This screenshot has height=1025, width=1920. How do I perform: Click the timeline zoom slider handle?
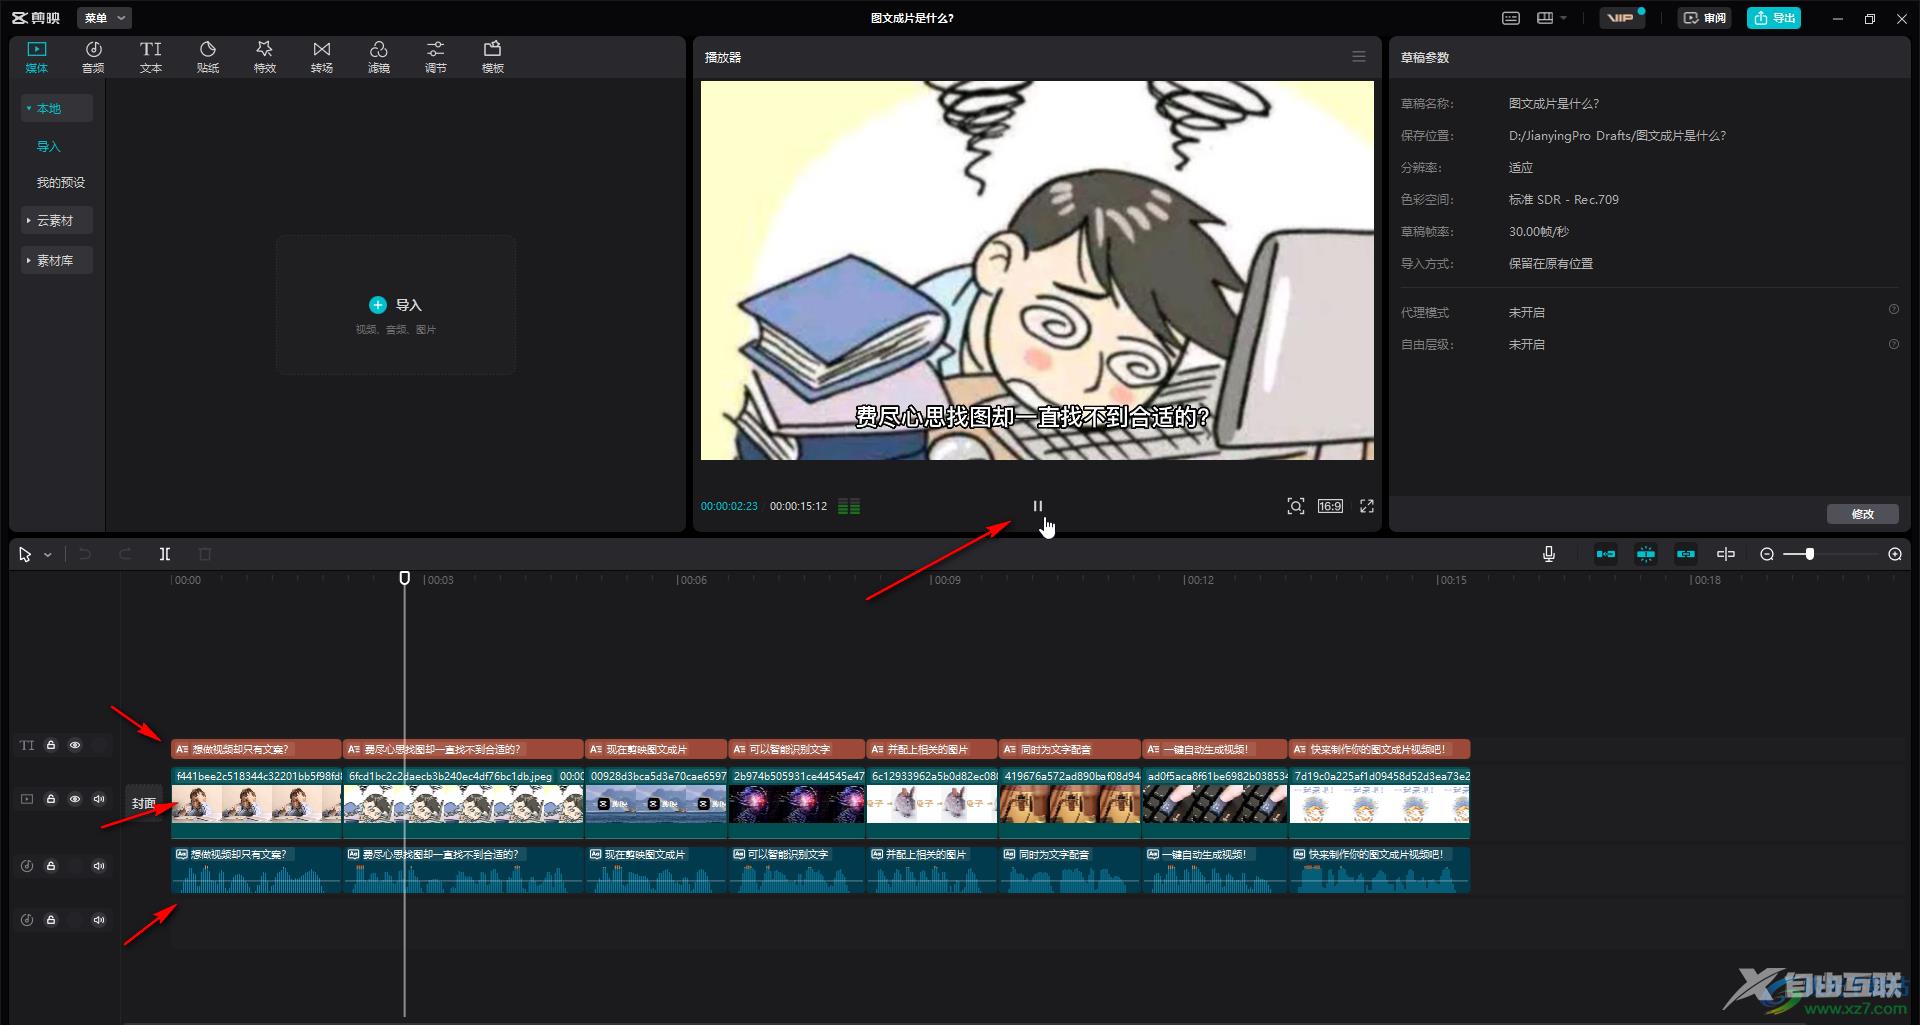(1810, 554)
